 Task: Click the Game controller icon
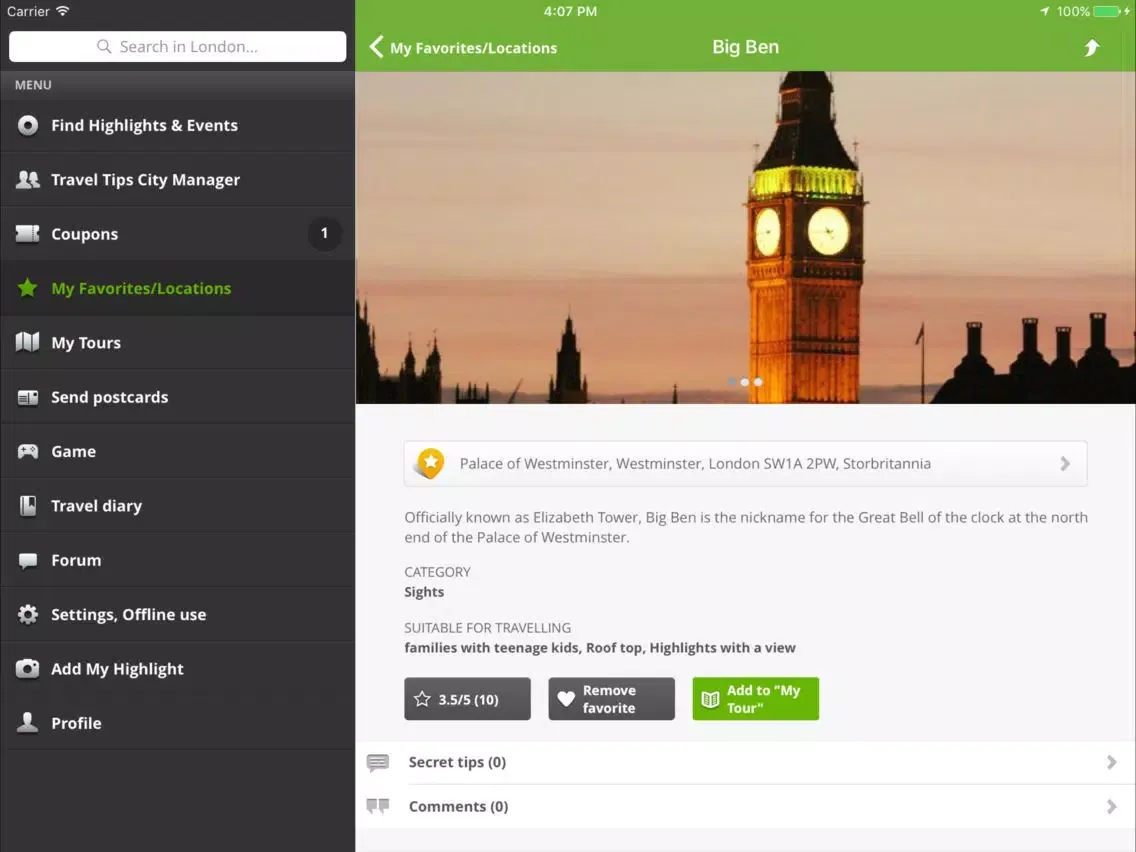click(x=28, y=451)
